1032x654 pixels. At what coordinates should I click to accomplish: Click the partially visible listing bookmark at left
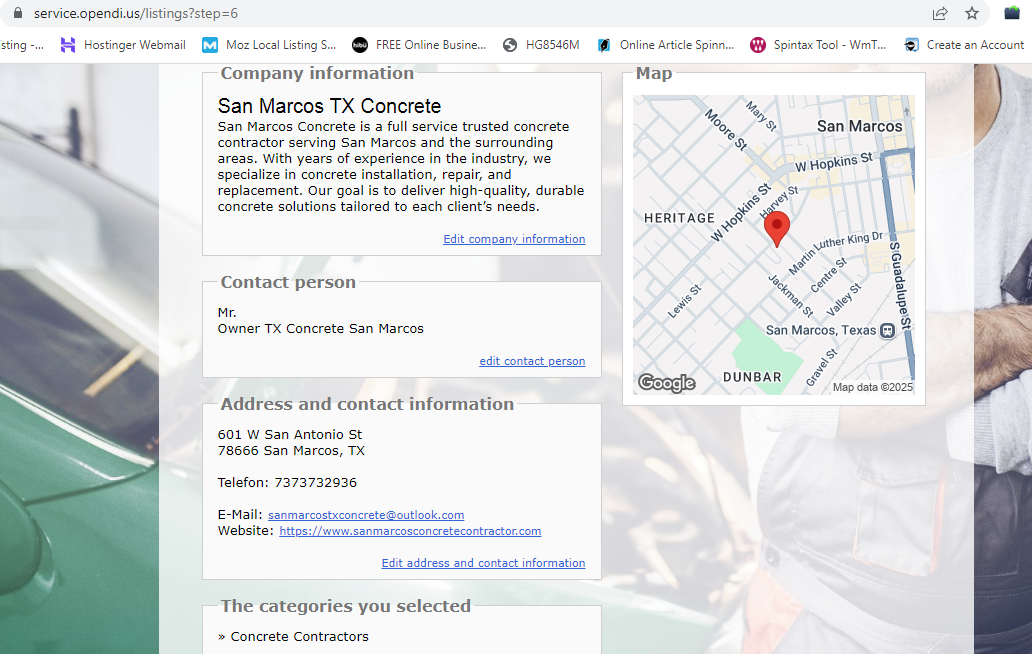pos(22,45)
